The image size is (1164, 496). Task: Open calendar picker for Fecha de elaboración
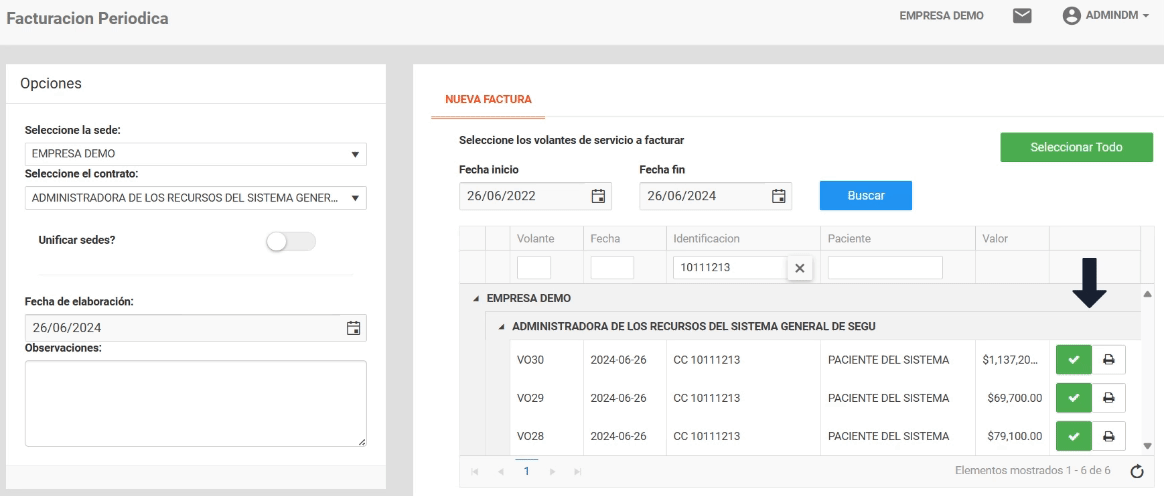pyautogui.click(x=353, y=327)
